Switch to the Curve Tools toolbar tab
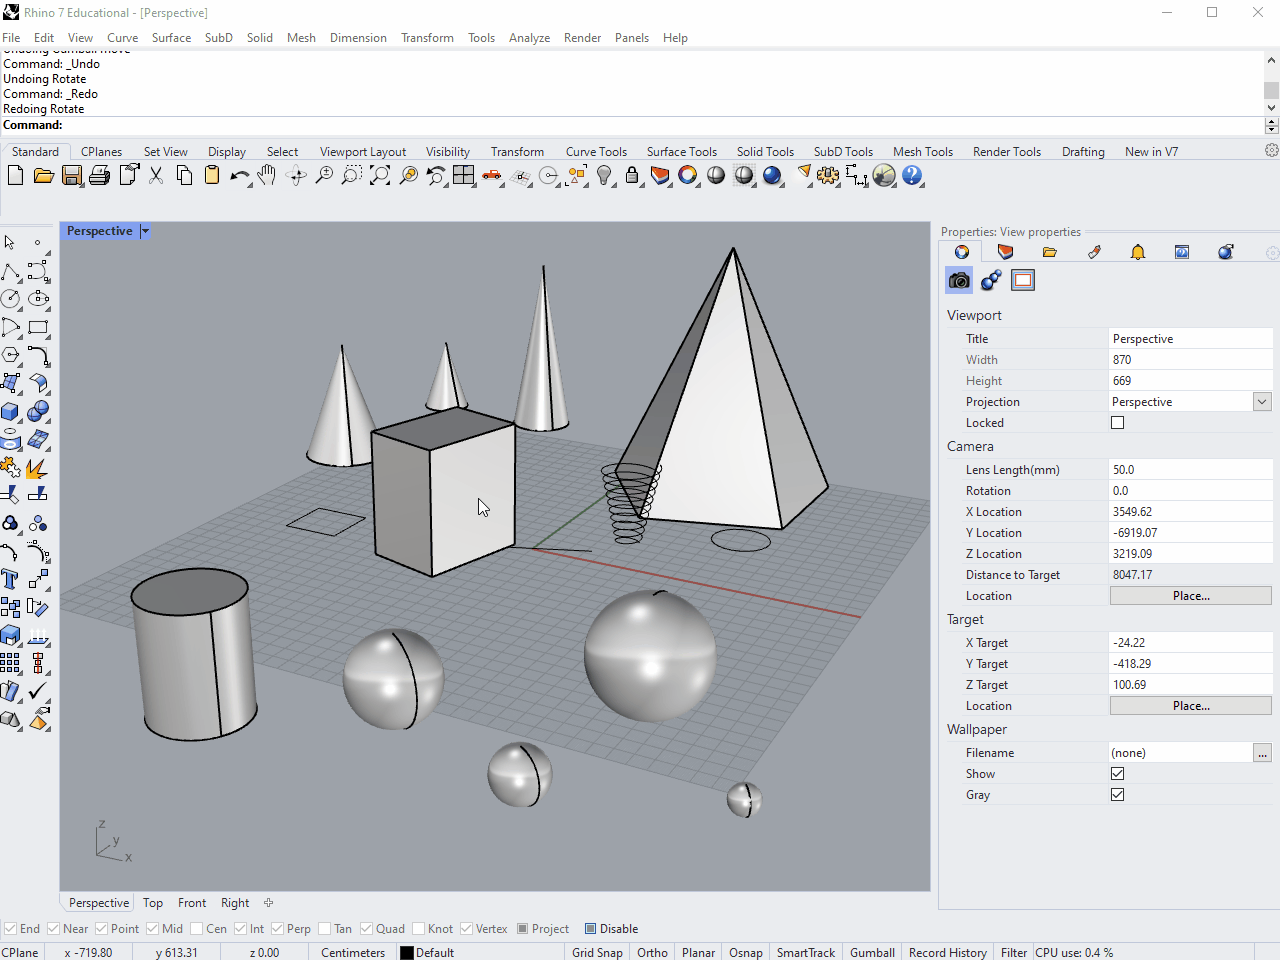1280x960 pixels. [x=596, y=152]
